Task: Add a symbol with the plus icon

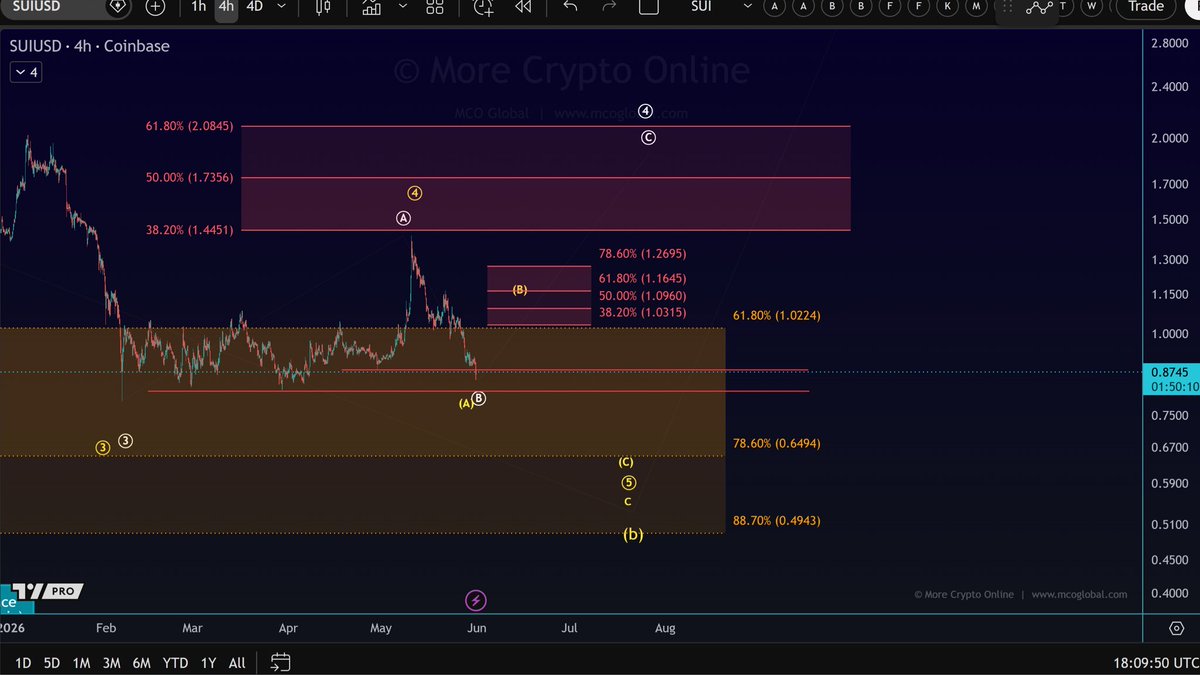Action: 155,7
